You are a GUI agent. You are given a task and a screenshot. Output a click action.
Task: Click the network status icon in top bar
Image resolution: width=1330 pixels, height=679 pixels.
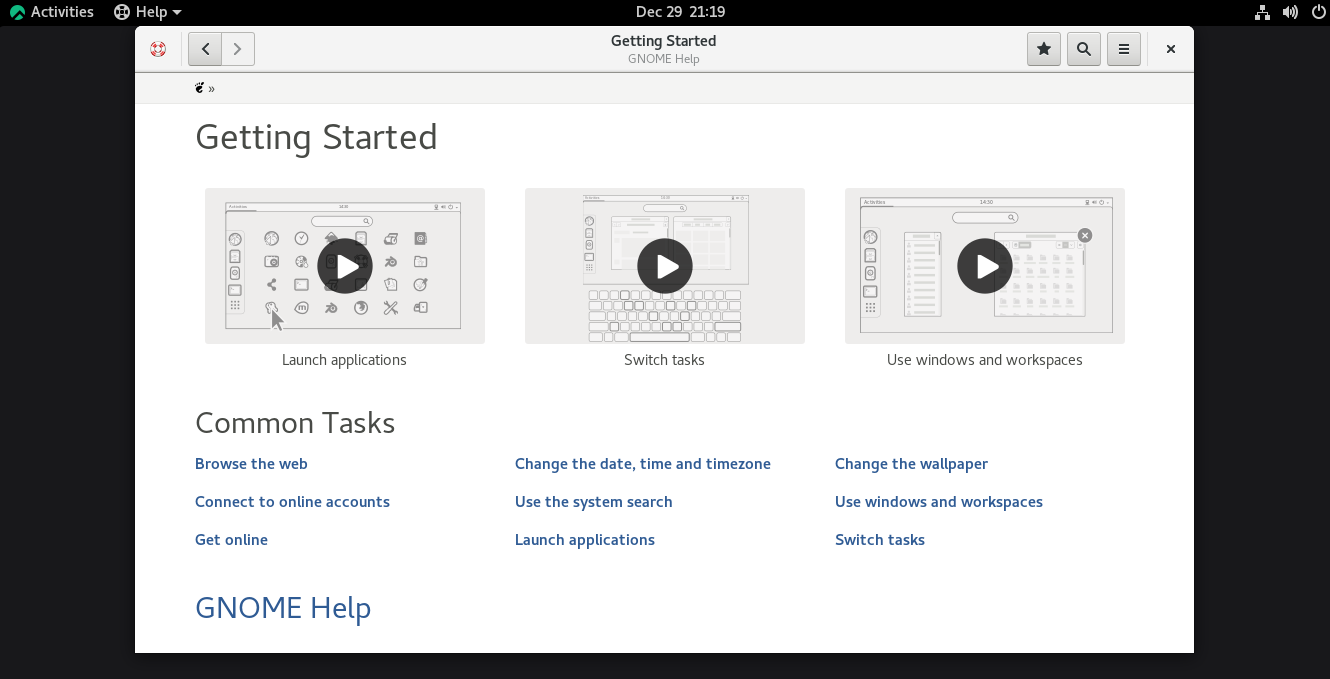pos(1262,12)
